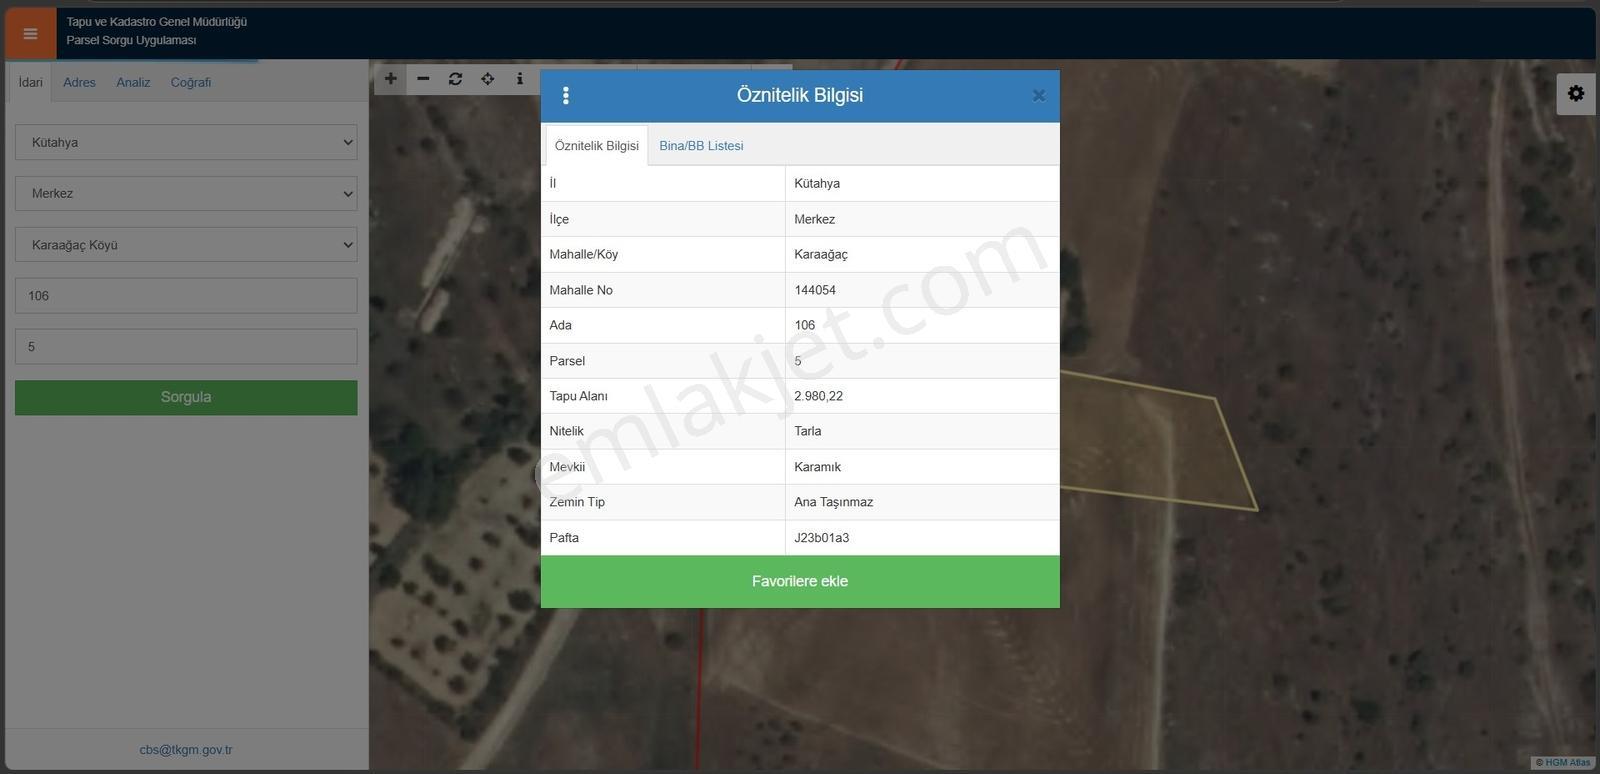This screenshot has width=1600, height=774.
Task: Open map settings gear icon
Action: (x=1576, y=94)
